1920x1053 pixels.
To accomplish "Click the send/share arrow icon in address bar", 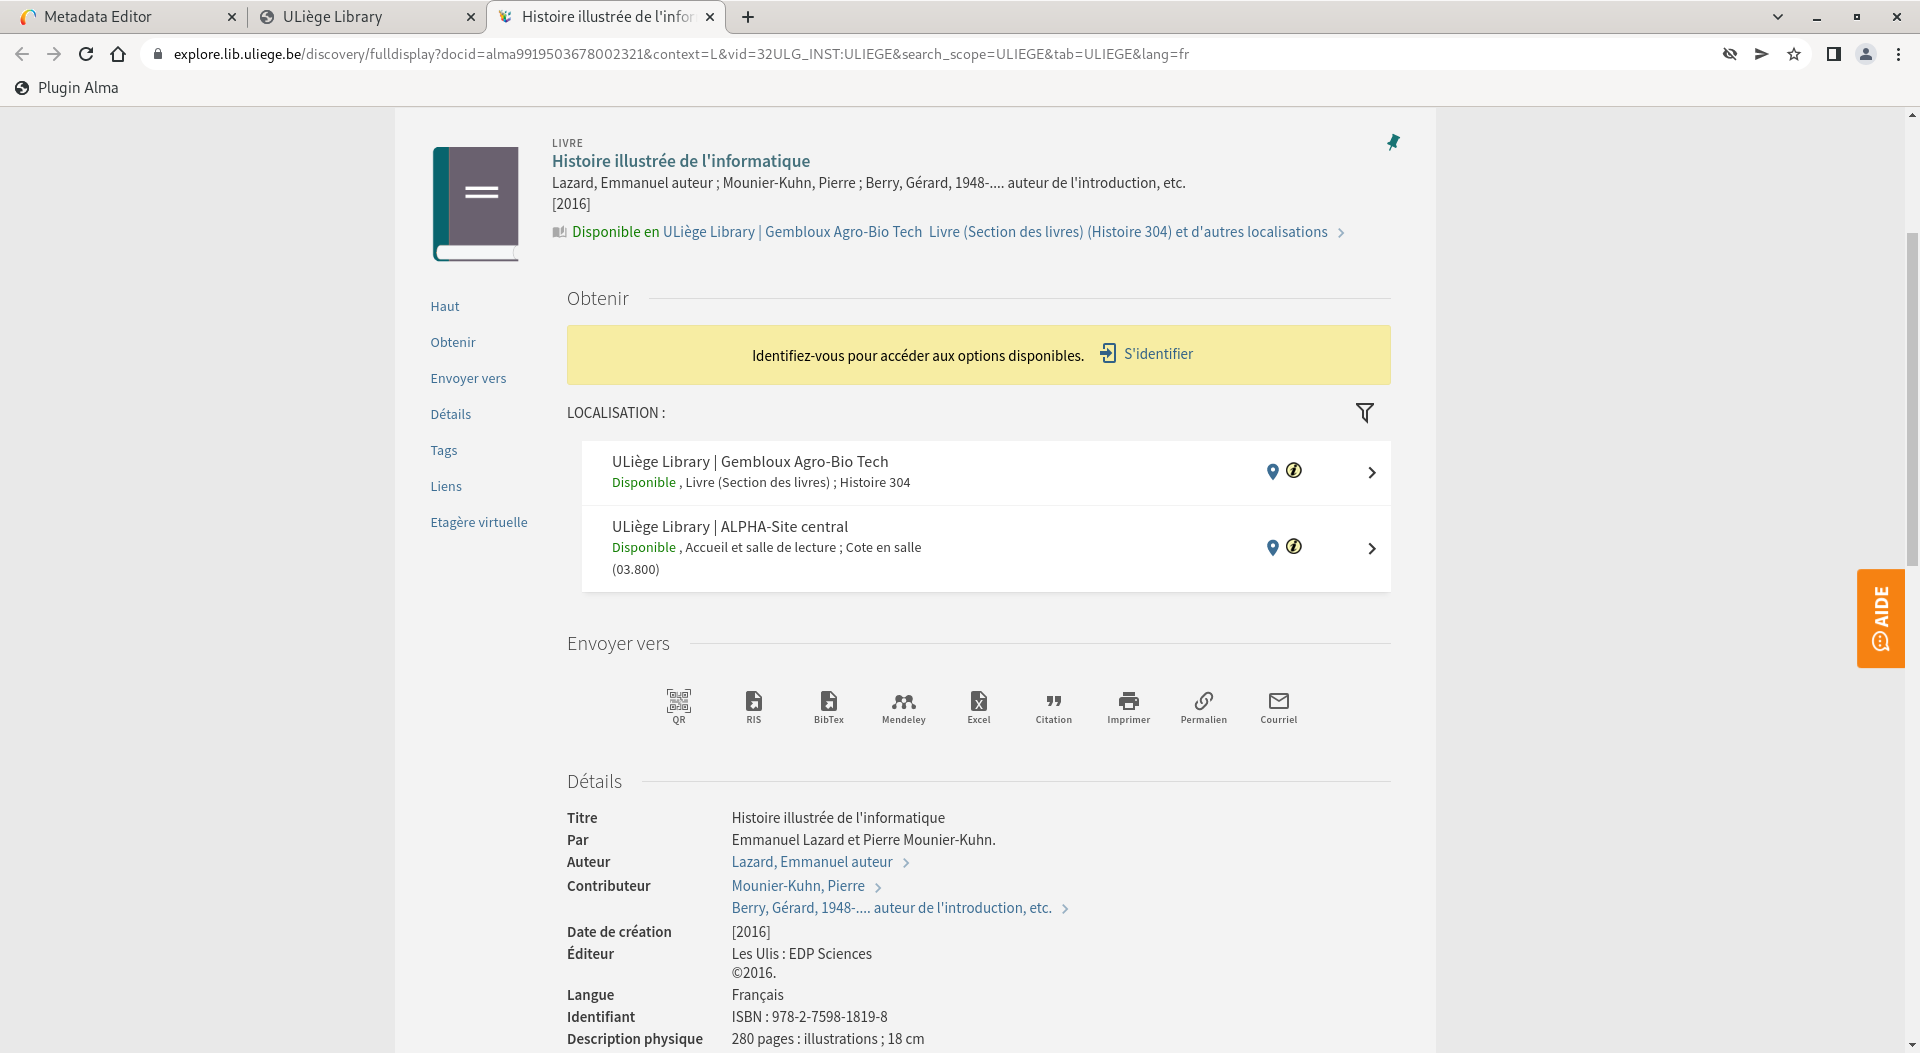I will pos(1762,54).
